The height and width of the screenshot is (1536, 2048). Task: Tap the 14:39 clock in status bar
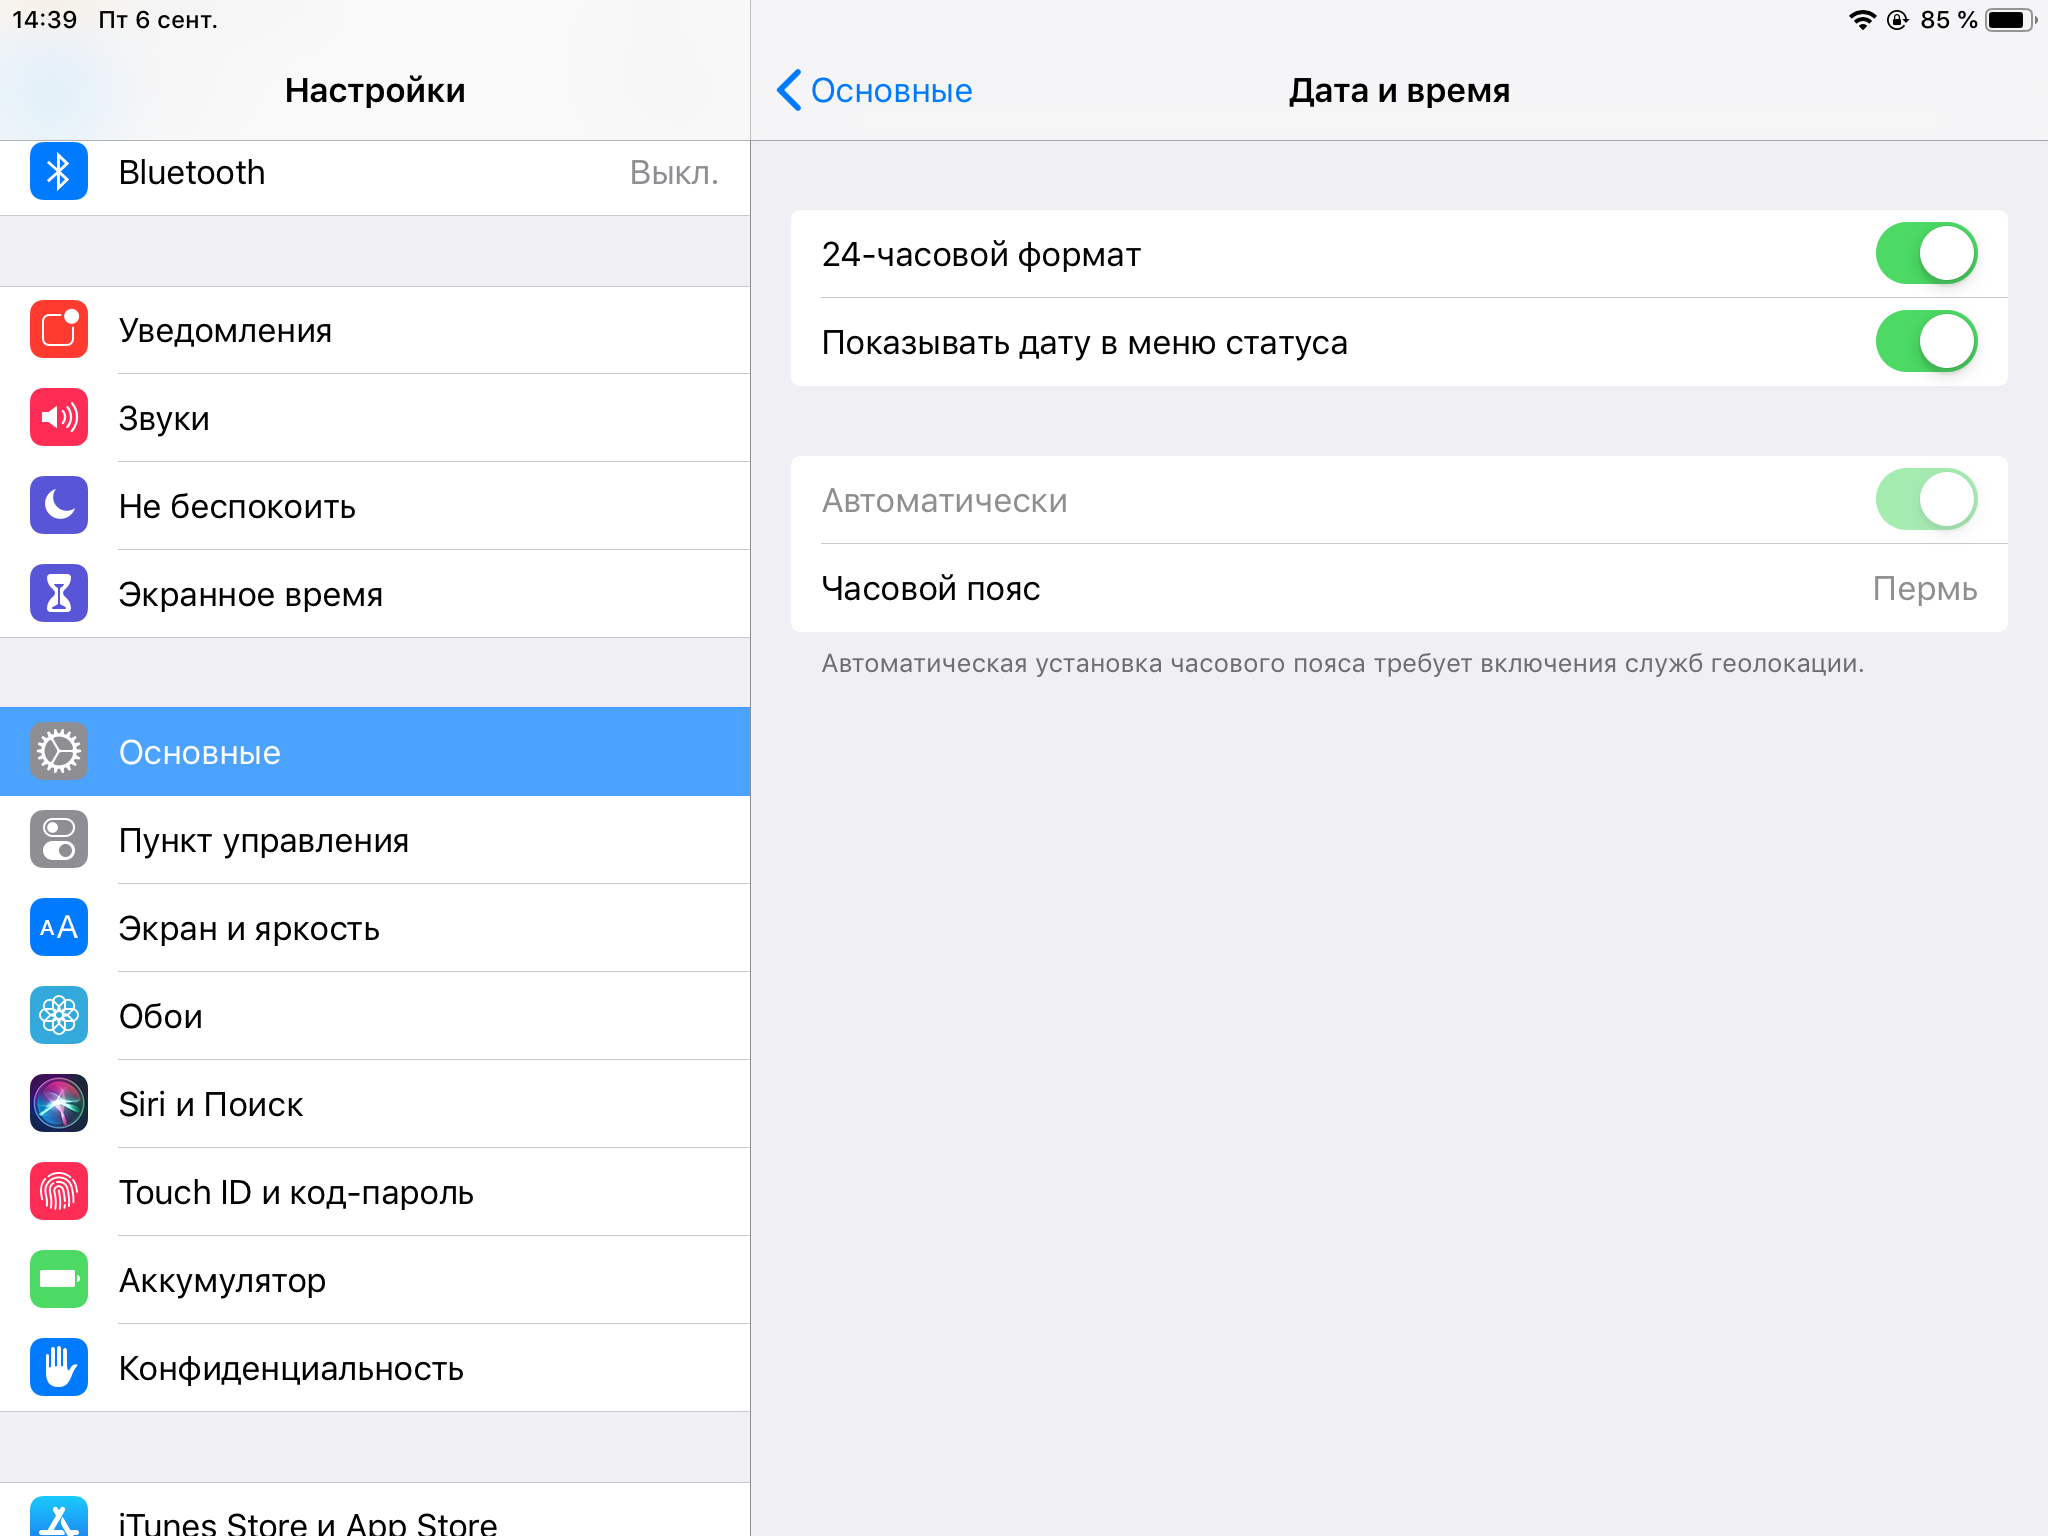click(x=45, y=20)
